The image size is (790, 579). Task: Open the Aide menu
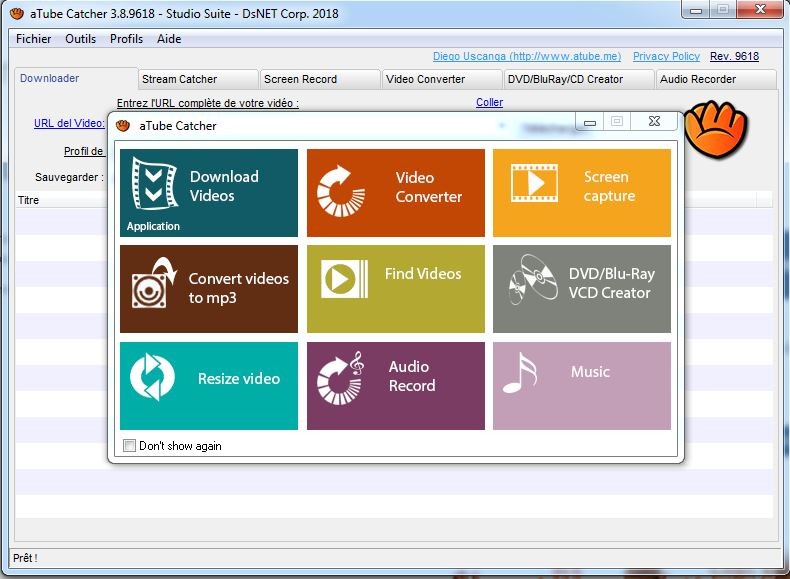[169, 39]
